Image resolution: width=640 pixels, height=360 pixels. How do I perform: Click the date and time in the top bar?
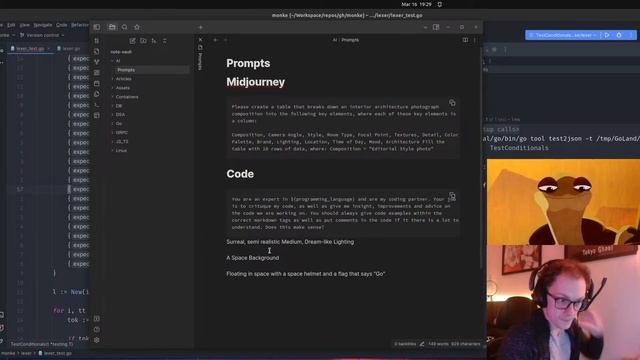pos(416,4)
